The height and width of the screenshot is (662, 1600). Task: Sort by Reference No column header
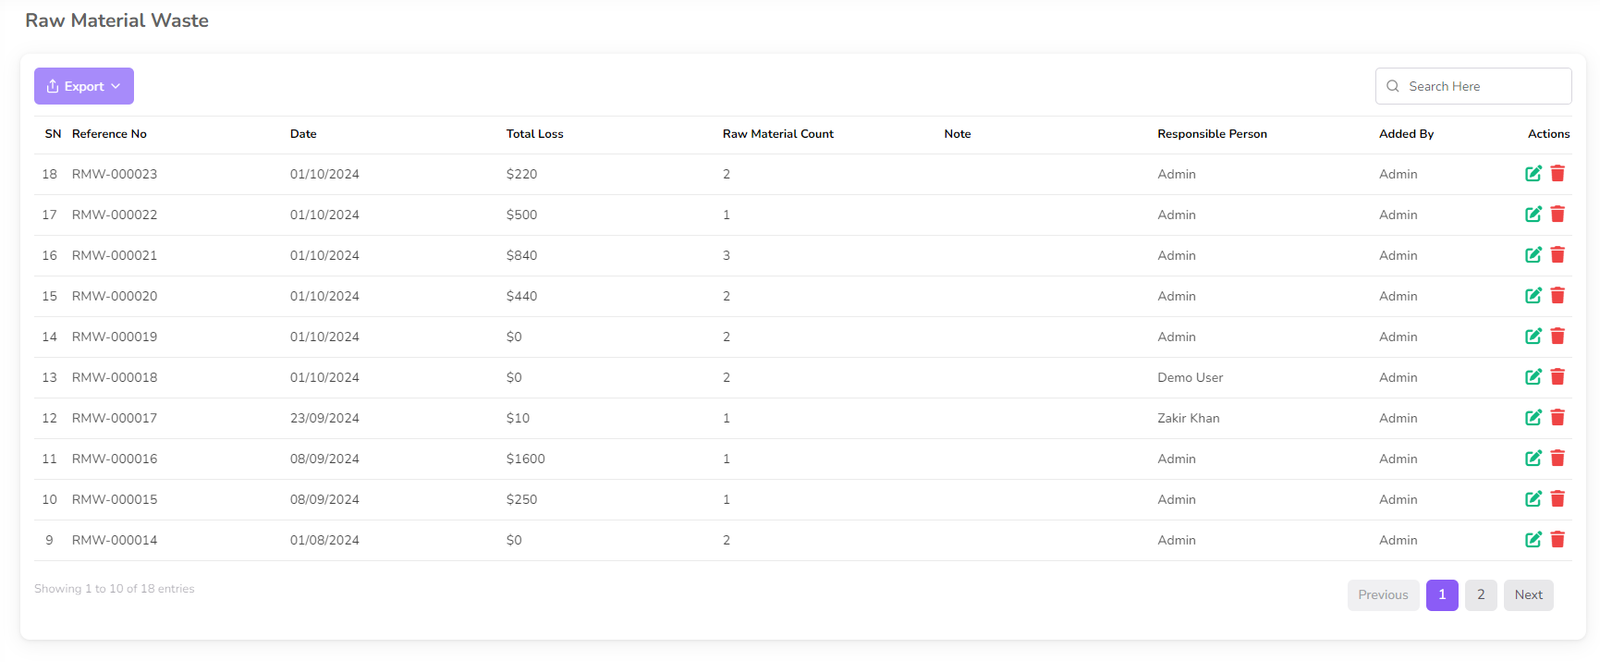tap(109, 134)
